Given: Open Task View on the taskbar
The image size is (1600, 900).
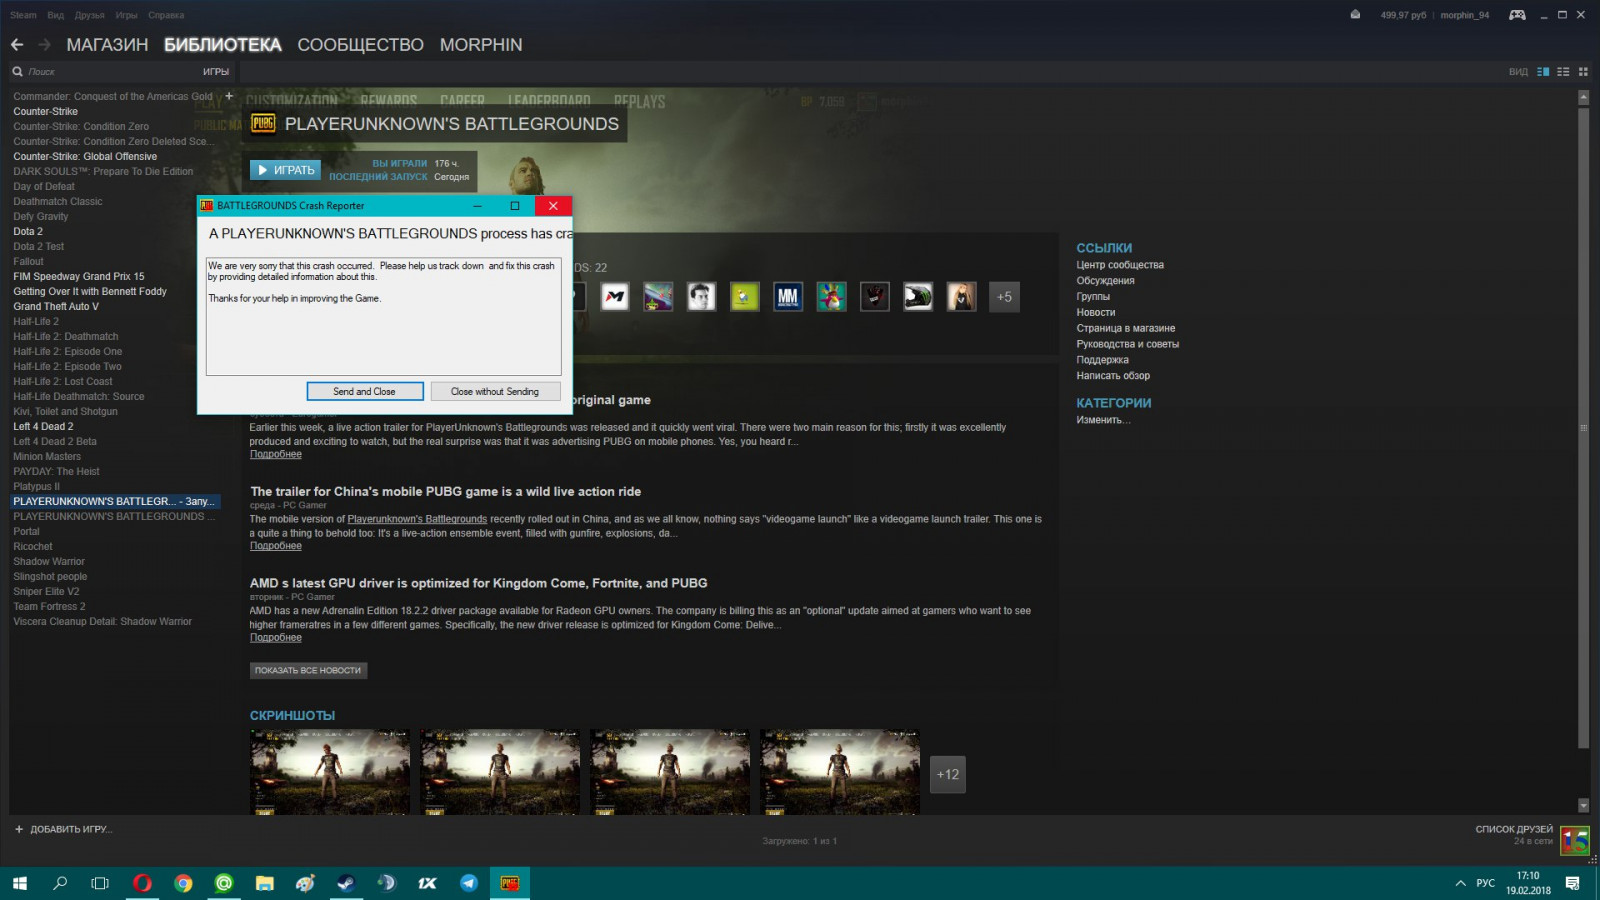Looking at the screenshot, I should 100,883.
